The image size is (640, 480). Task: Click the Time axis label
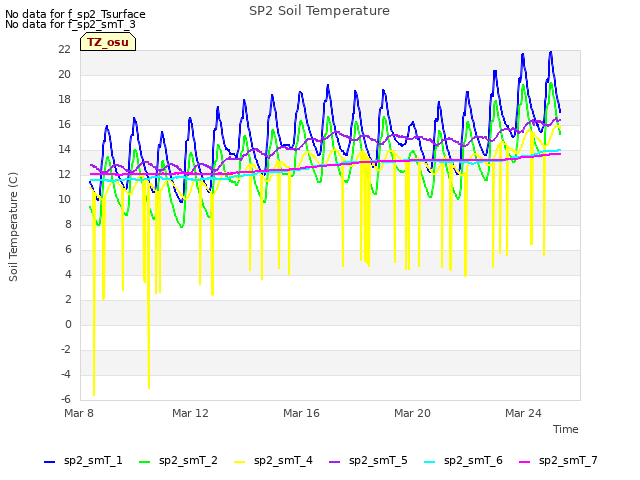[565, 429]
